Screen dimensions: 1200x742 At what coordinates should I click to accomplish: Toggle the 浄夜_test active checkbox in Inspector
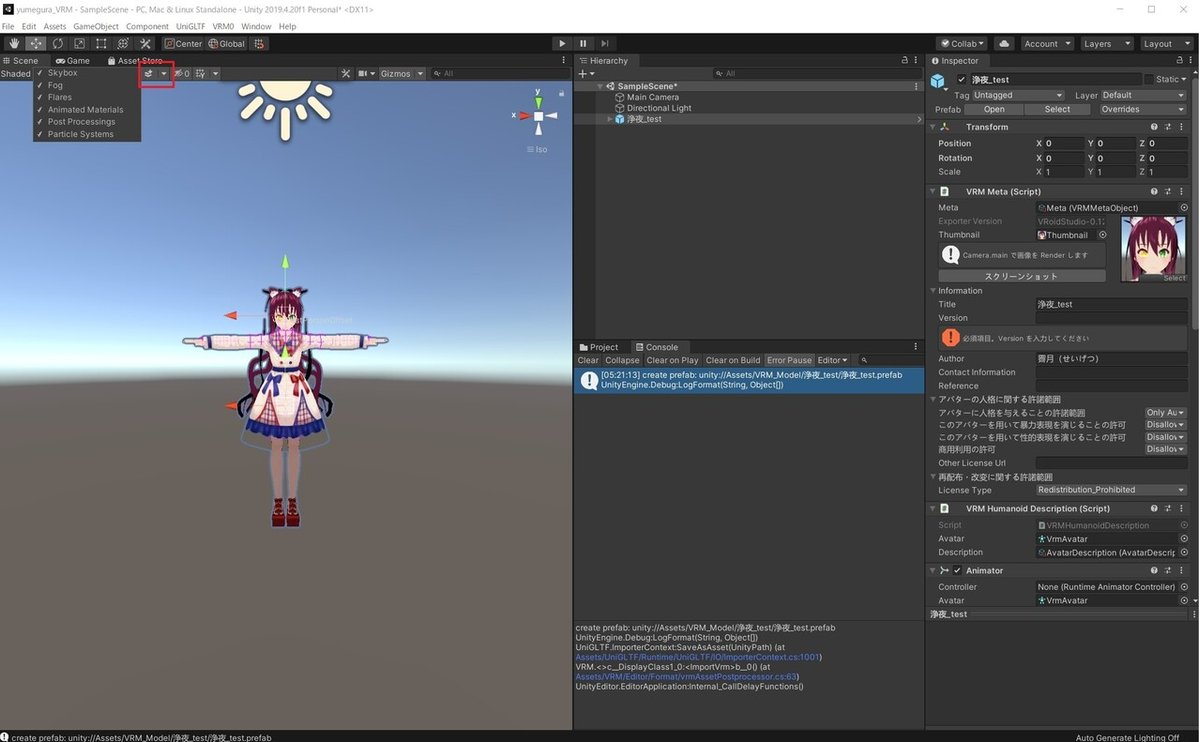click(x=963, y=79)
